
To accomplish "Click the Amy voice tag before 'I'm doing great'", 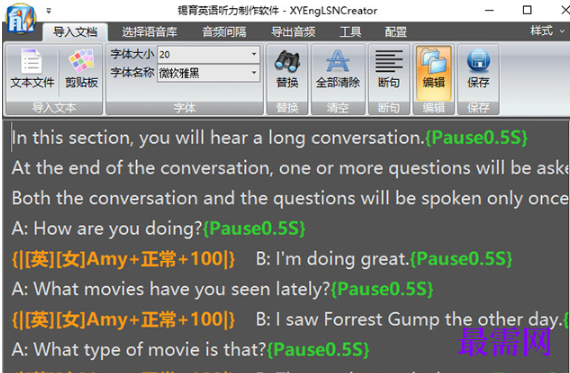I will [124, 259].
